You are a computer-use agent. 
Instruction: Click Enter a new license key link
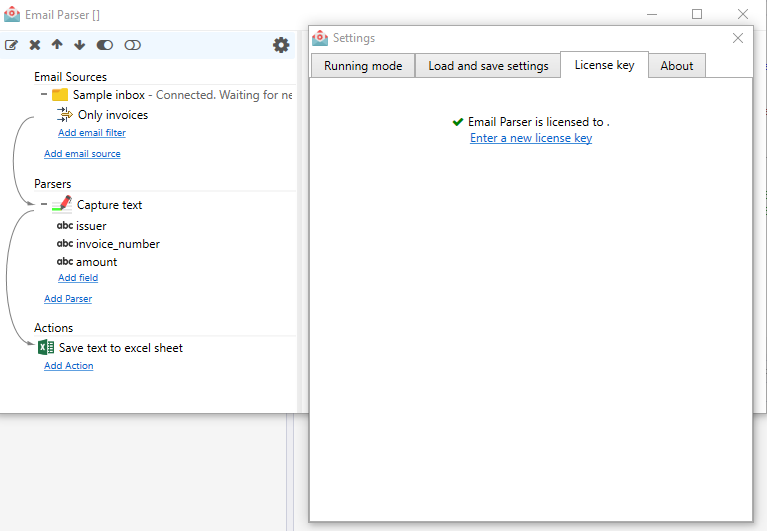point(530,139)
